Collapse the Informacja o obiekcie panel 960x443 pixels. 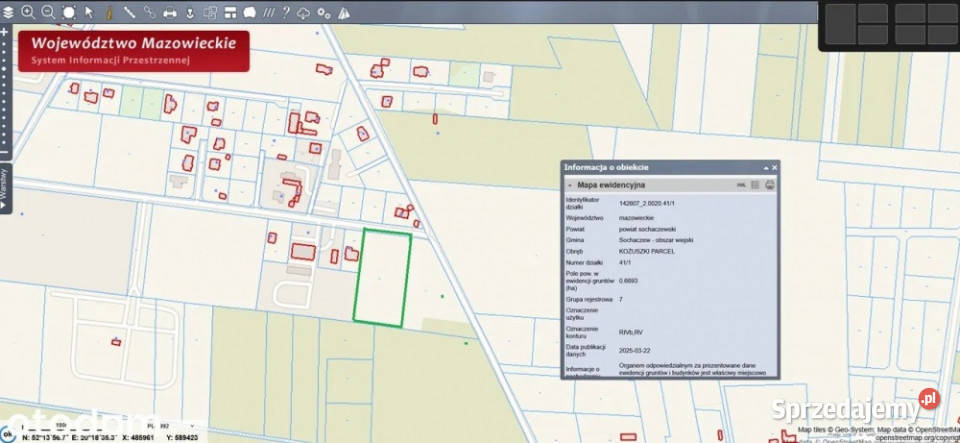point(765,168)
